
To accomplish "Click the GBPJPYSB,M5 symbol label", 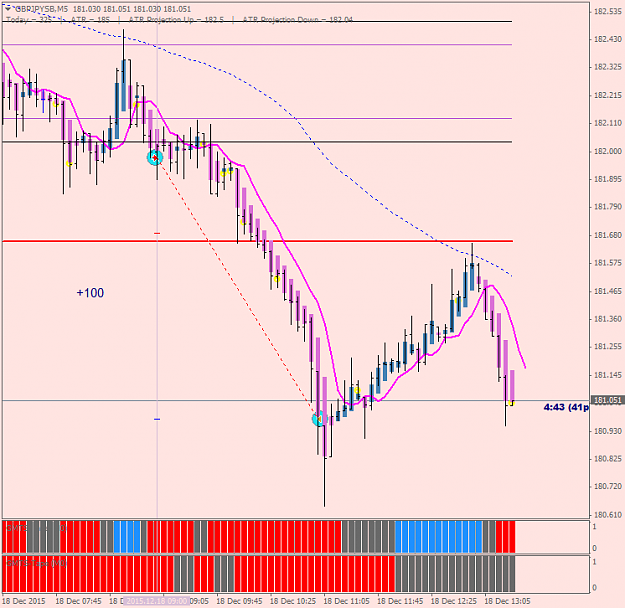I will click(41, 9).
